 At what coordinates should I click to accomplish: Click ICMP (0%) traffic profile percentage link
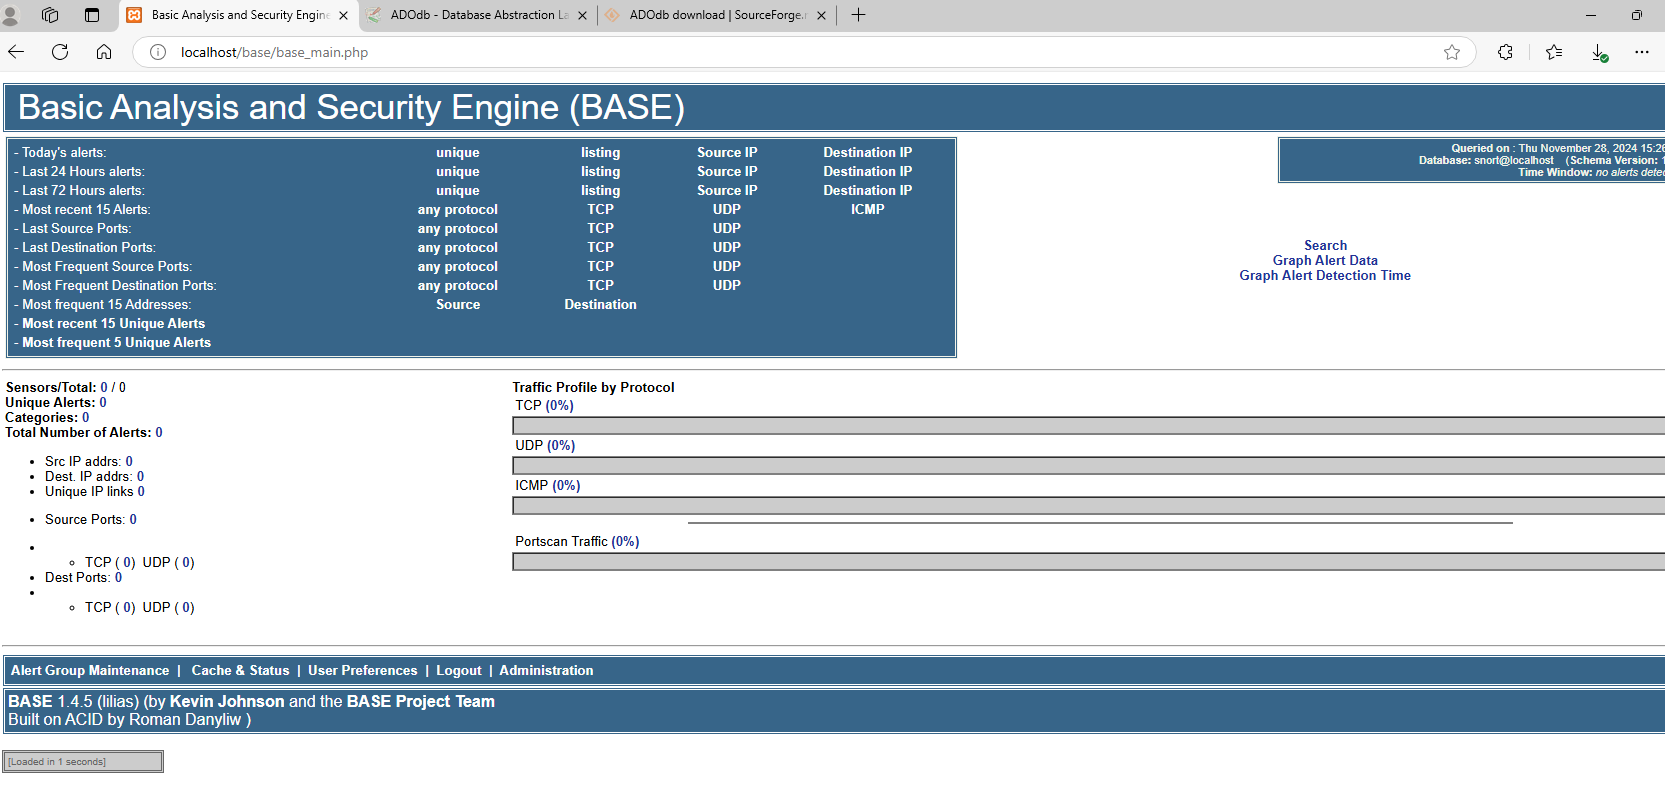566,485
